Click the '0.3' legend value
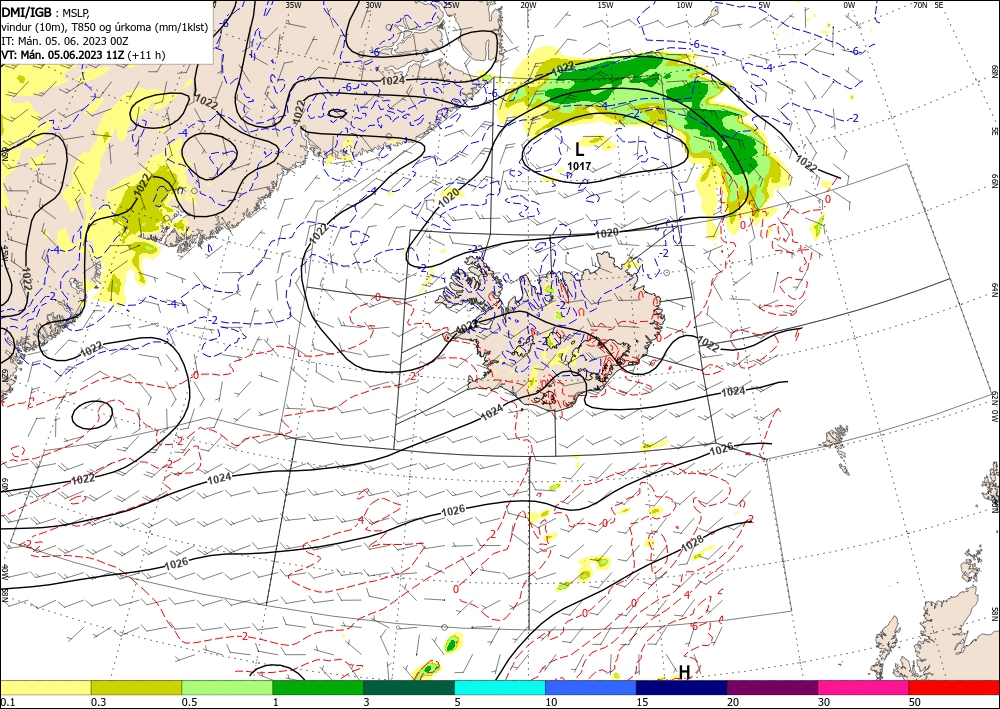This screenshot has height=709, width=1000. pyautogui.click(x=98, y=702)
